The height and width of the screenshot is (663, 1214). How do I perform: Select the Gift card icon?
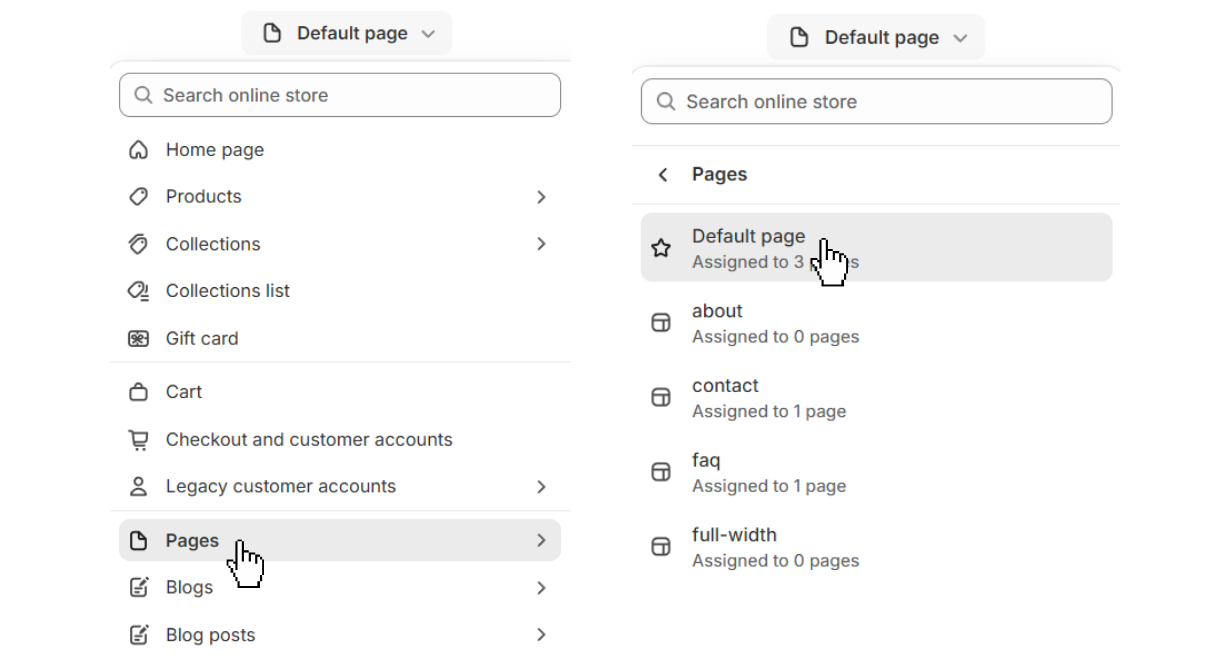coord(139,338)
